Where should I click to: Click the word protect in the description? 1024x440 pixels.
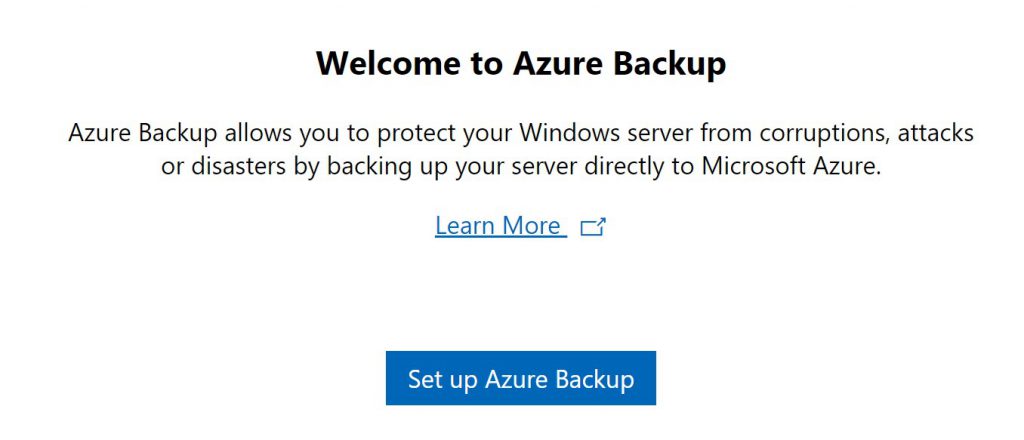(x=415, y=134)
